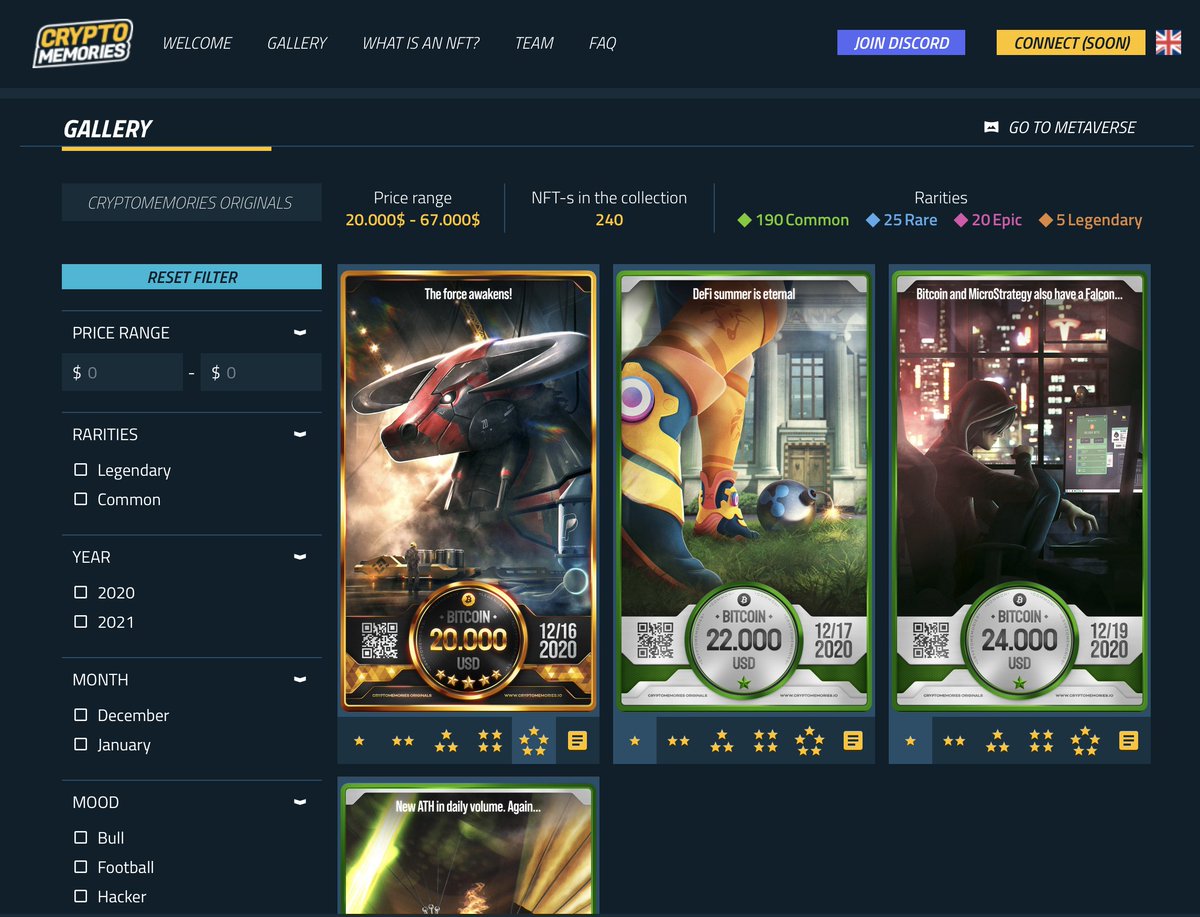Image resolution: width=1200 pixels, height=917 pixels.
Task: Click the '25 Rare' rarity label
Action: pos(902,220)
